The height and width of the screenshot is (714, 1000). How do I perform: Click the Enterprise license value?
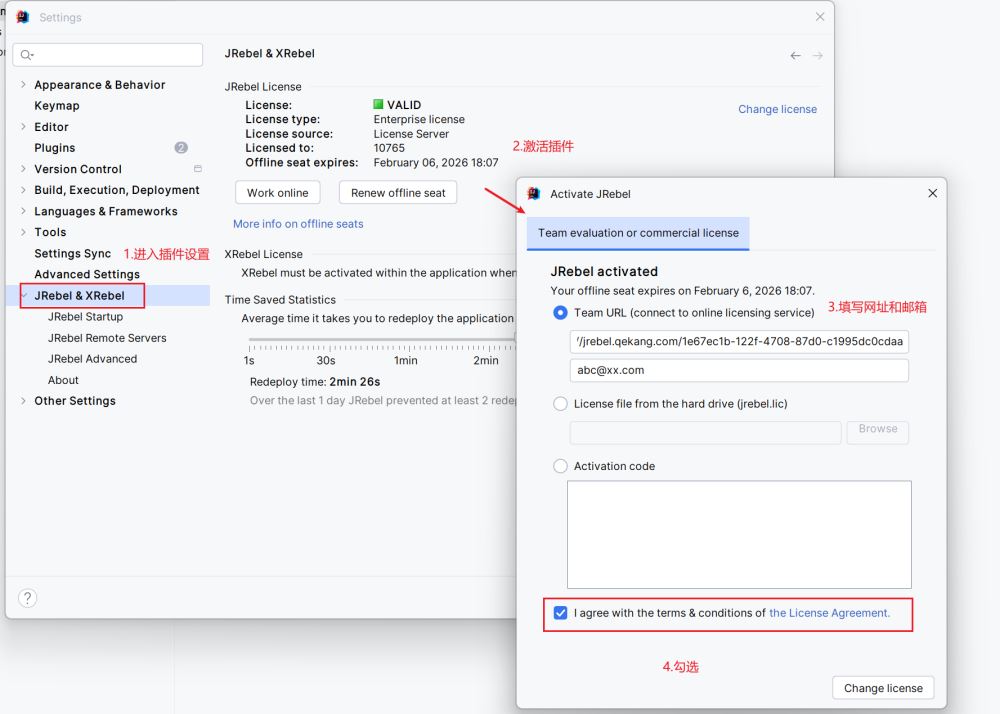click(x=419, y=119)
